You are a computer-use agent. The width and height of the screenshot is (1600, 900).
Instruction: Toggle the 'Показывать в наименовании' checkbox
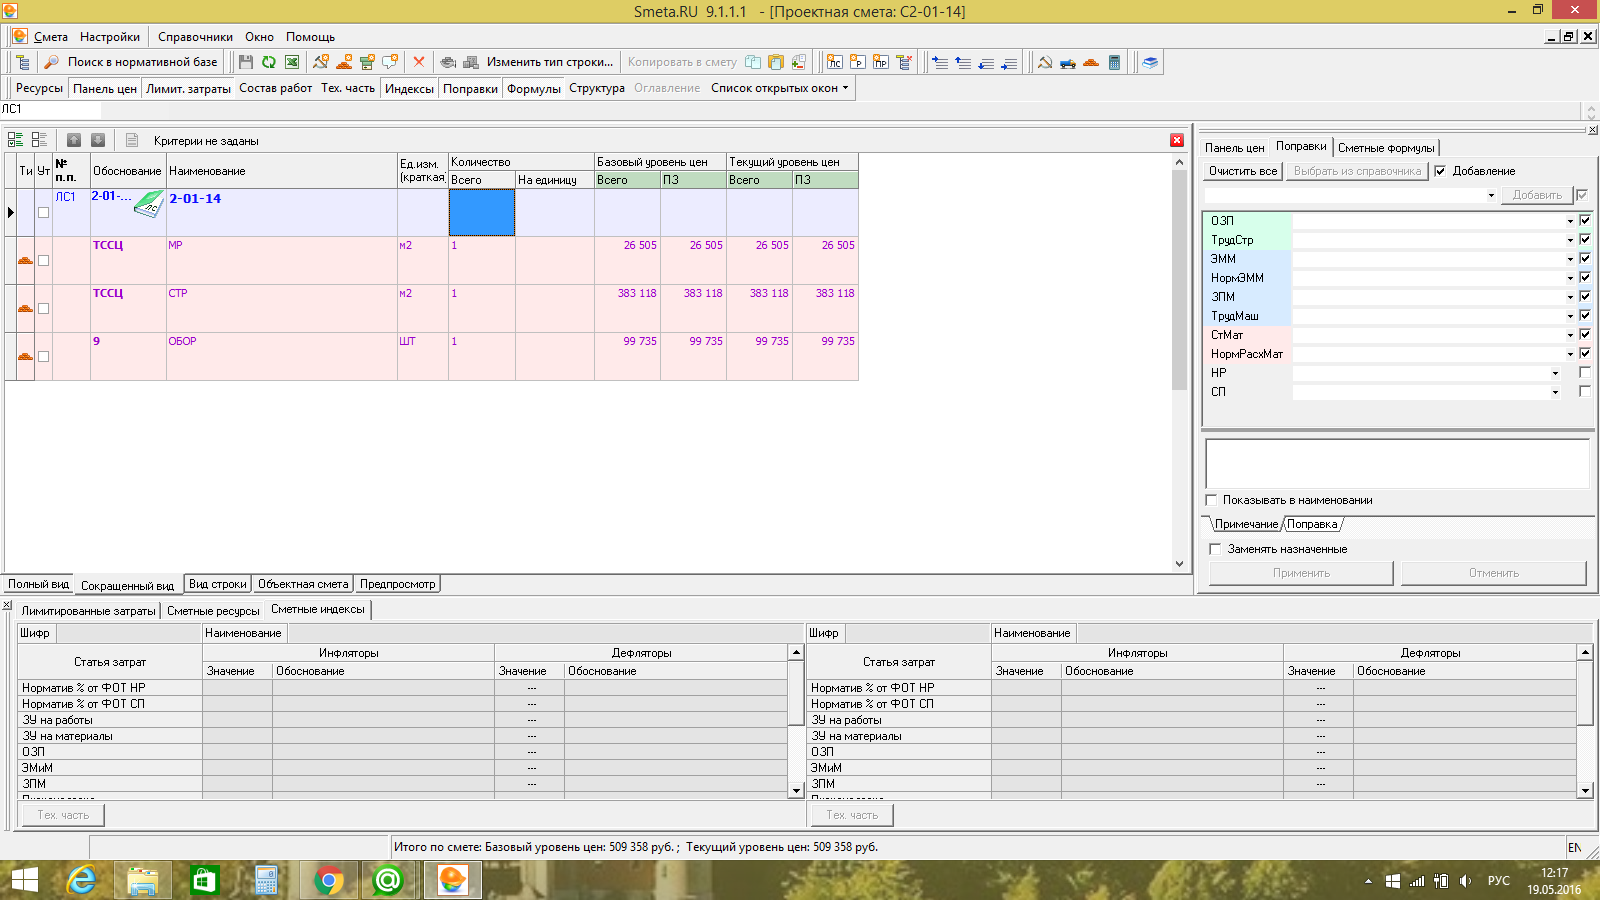pos(1212,500)
